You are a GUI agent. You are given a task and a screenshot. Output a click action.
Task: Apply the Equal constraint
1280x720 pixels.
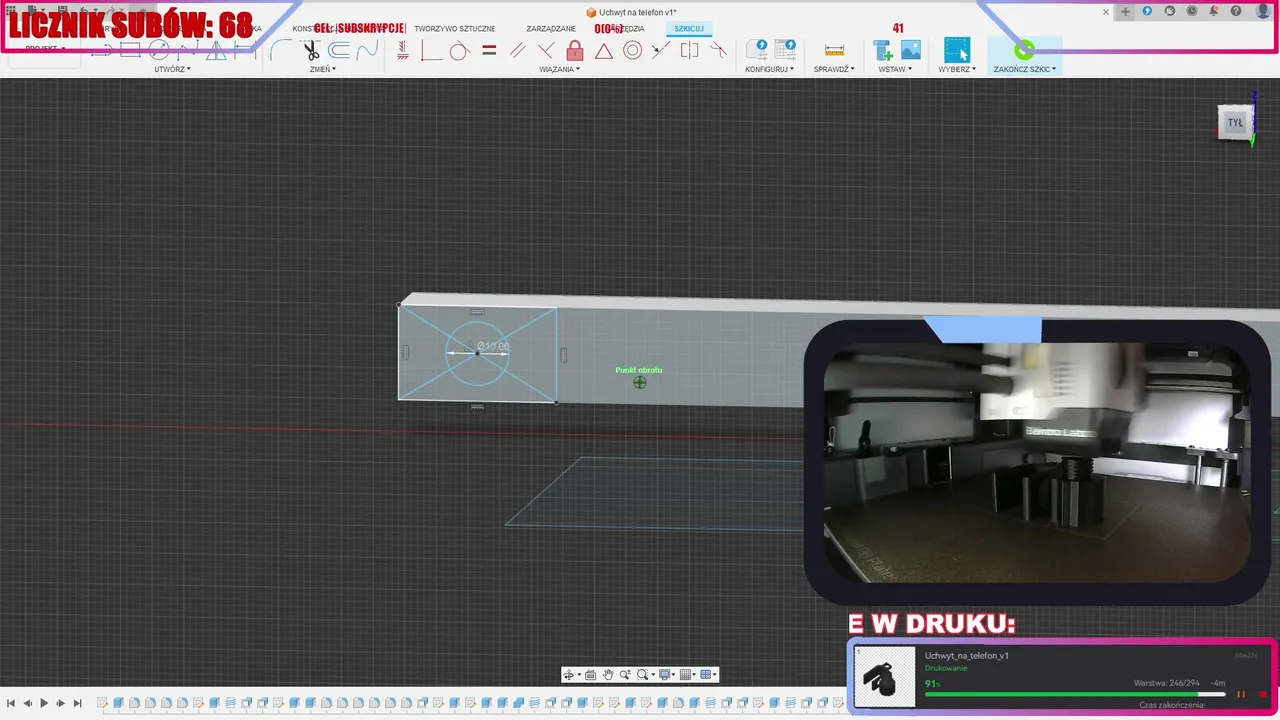[x=489, y=50]
